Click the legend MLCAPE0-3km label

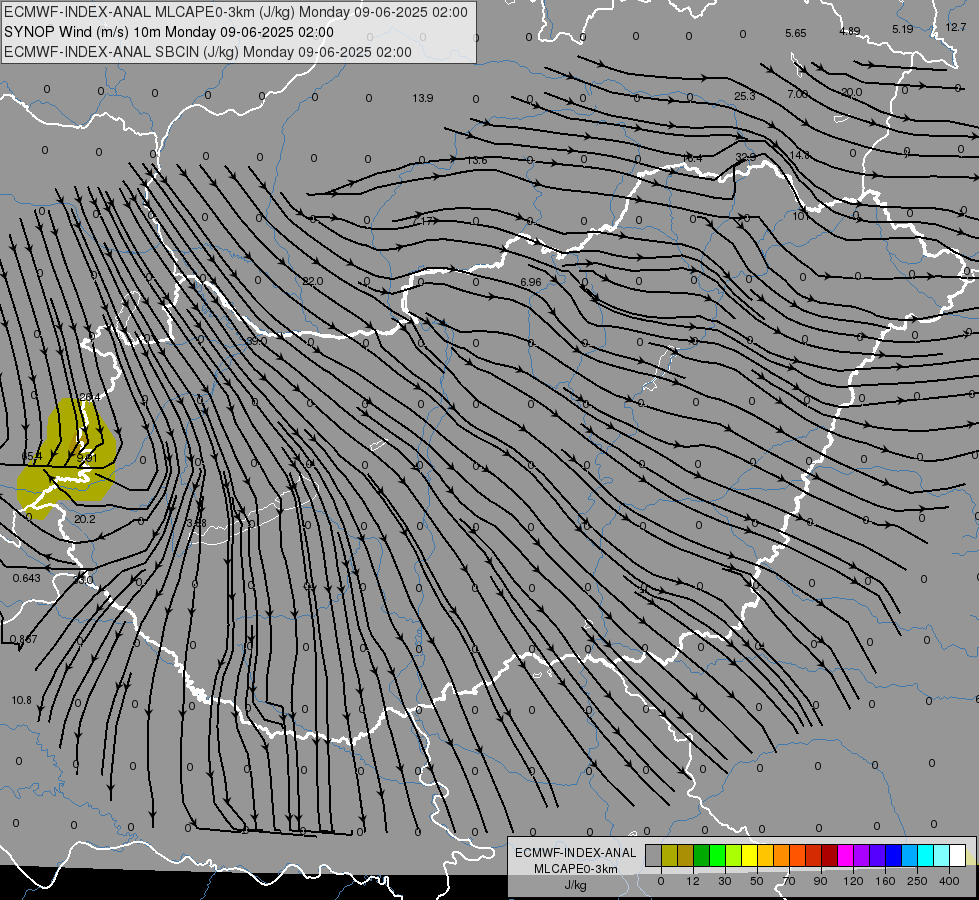click(576, 869)
